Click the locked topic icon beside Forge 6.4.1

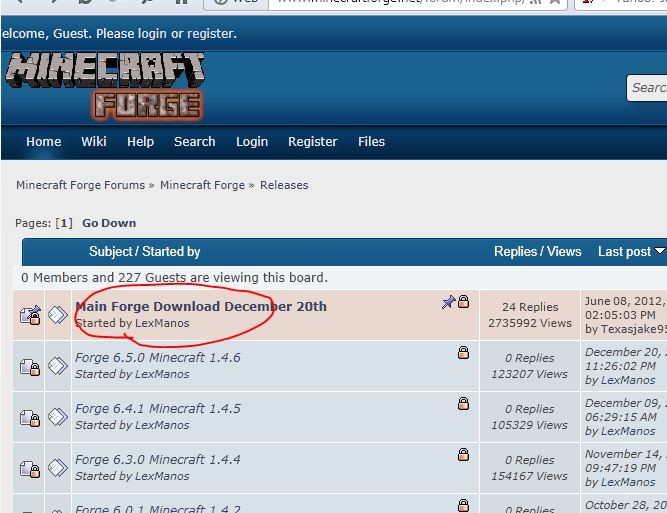(x=30, y=417)
